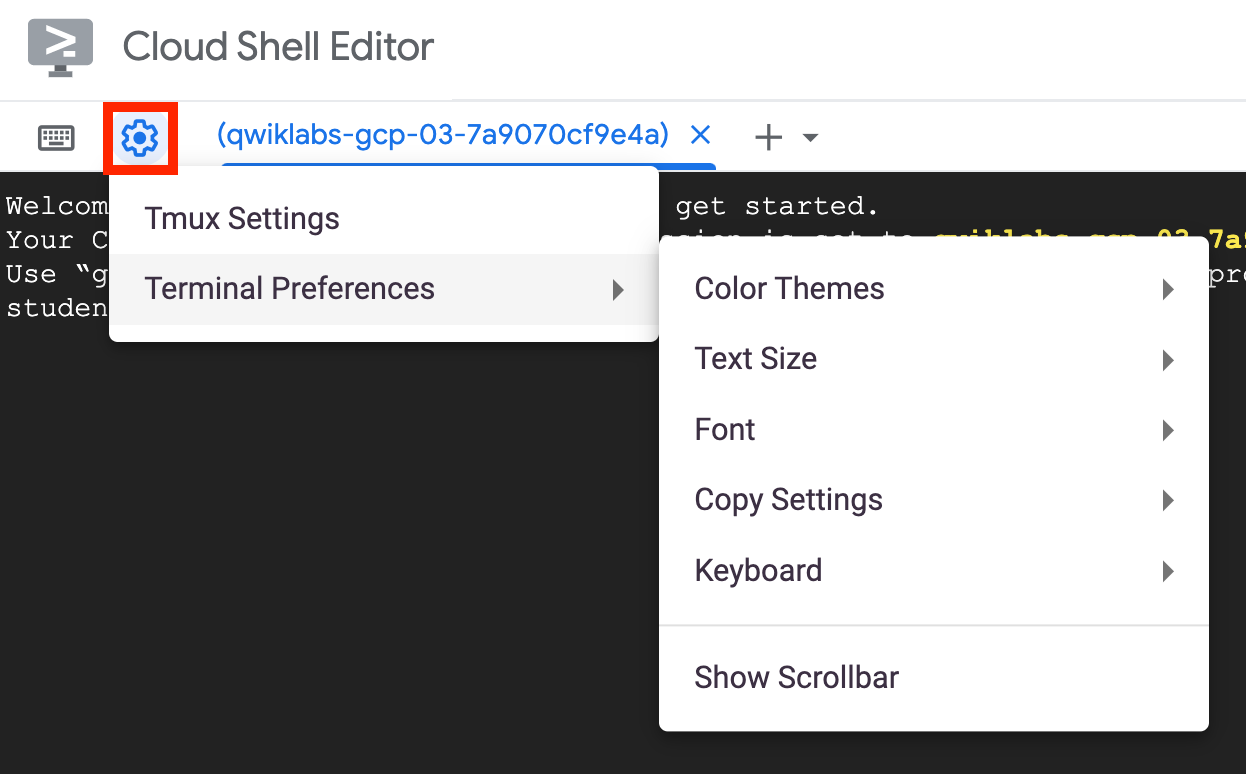Open the Color Themes submenu
Viewport: 1246px width, 774px height.
789,289
